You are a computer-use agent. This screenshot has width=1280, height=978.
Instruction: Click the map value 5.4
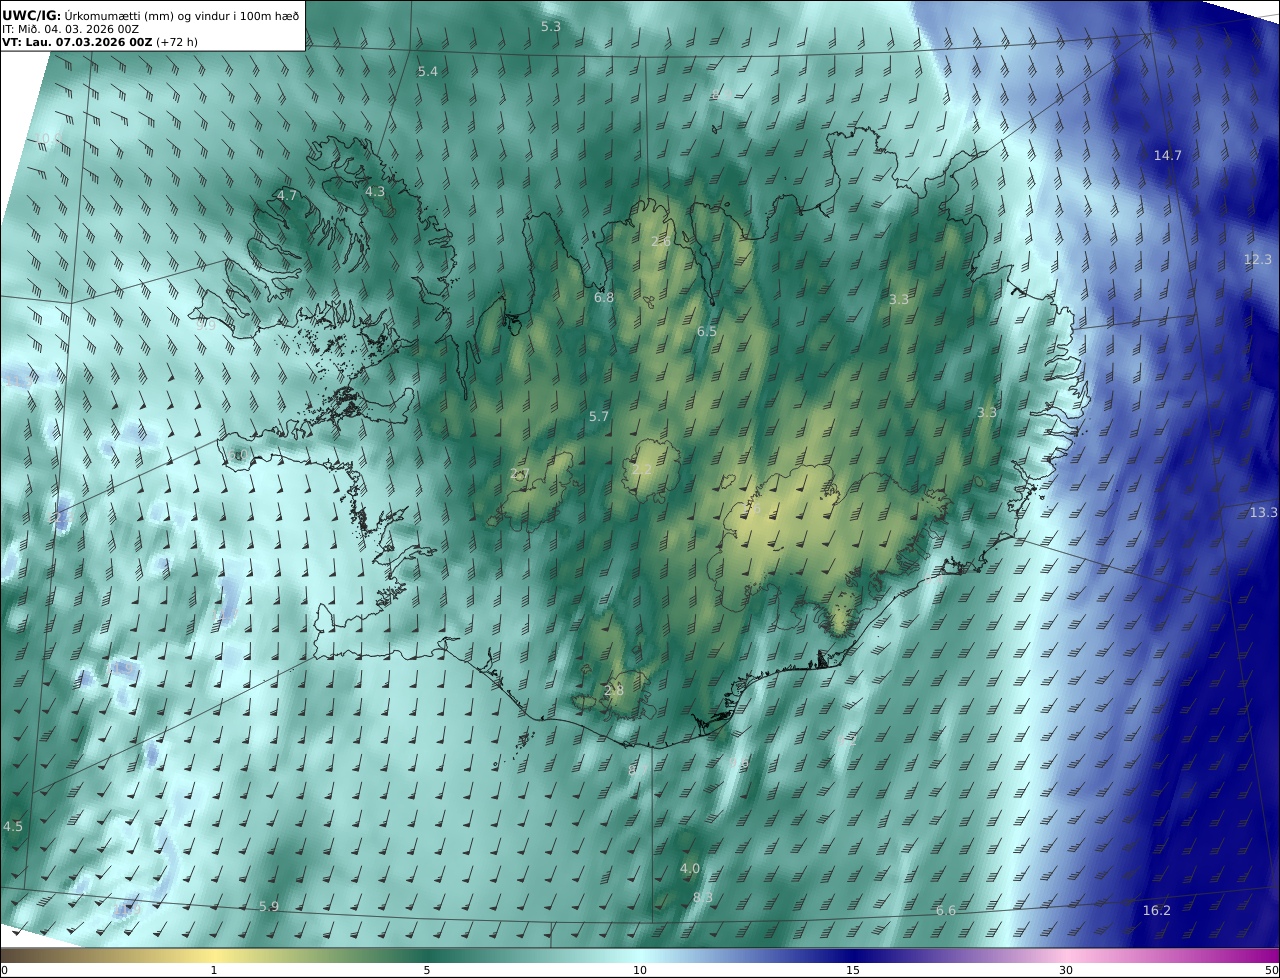427,72
